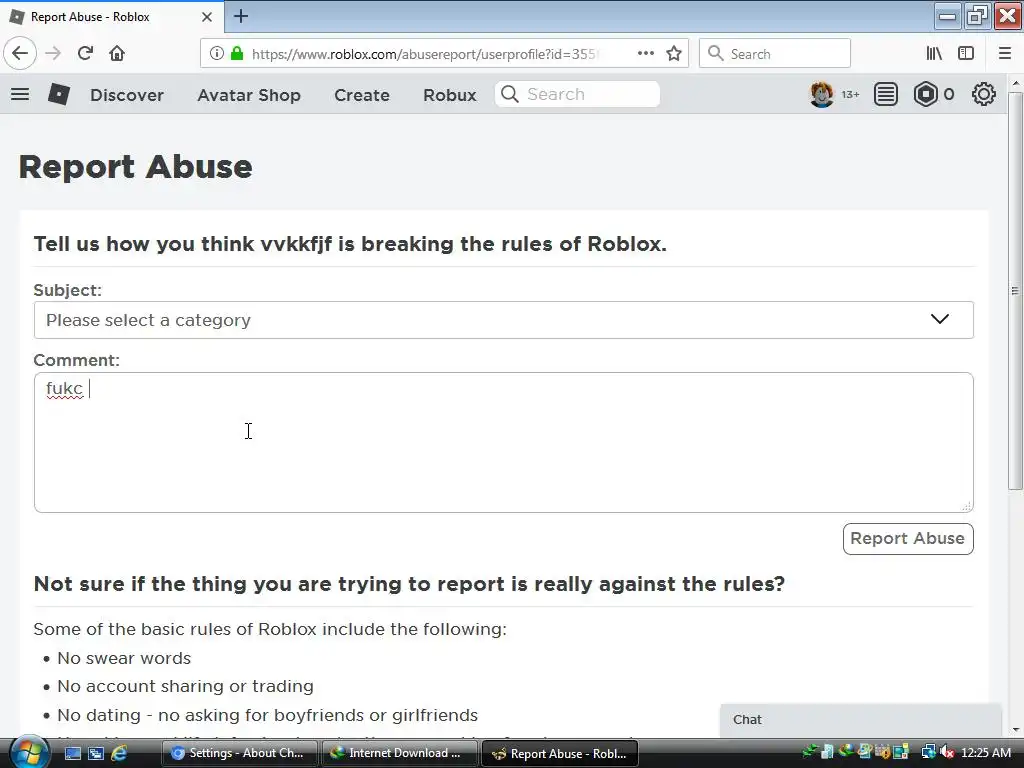Reload the page with the refresh icon
Image resolution: width=1024 pixels, height=768 pixels.
pos(85,53)
